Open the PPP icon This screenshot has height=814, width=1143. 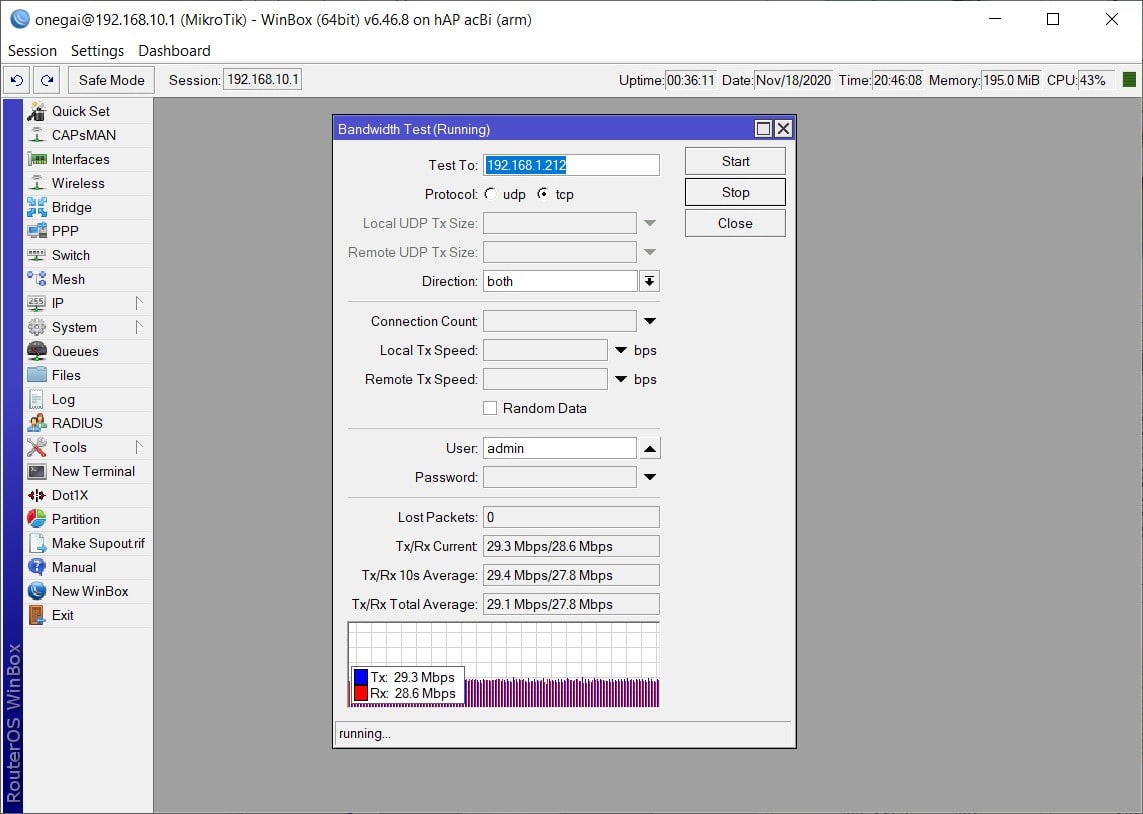[36, 231]
